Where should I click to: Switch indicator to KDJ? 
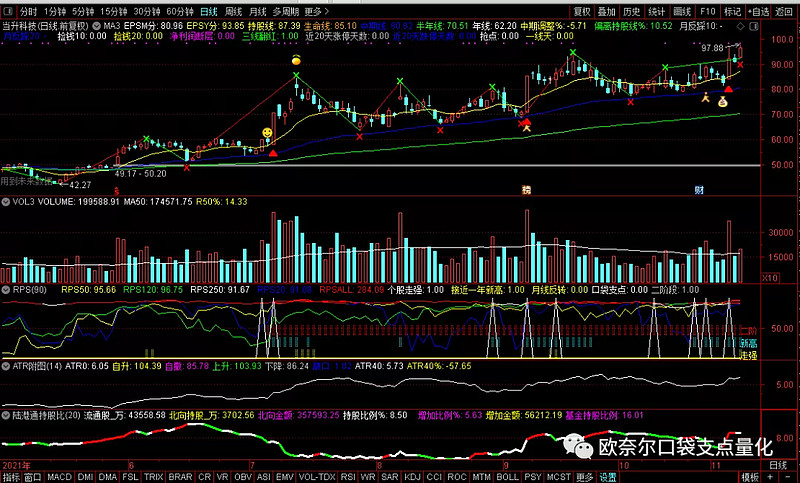(412, 477)
